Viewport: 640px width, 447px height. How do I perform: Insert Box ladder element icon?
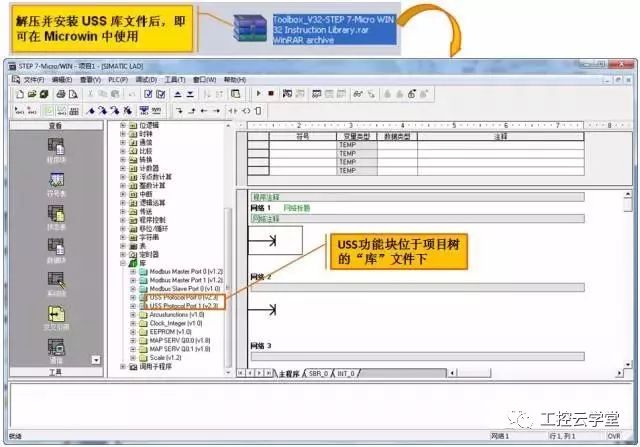[x=258, y=111]
